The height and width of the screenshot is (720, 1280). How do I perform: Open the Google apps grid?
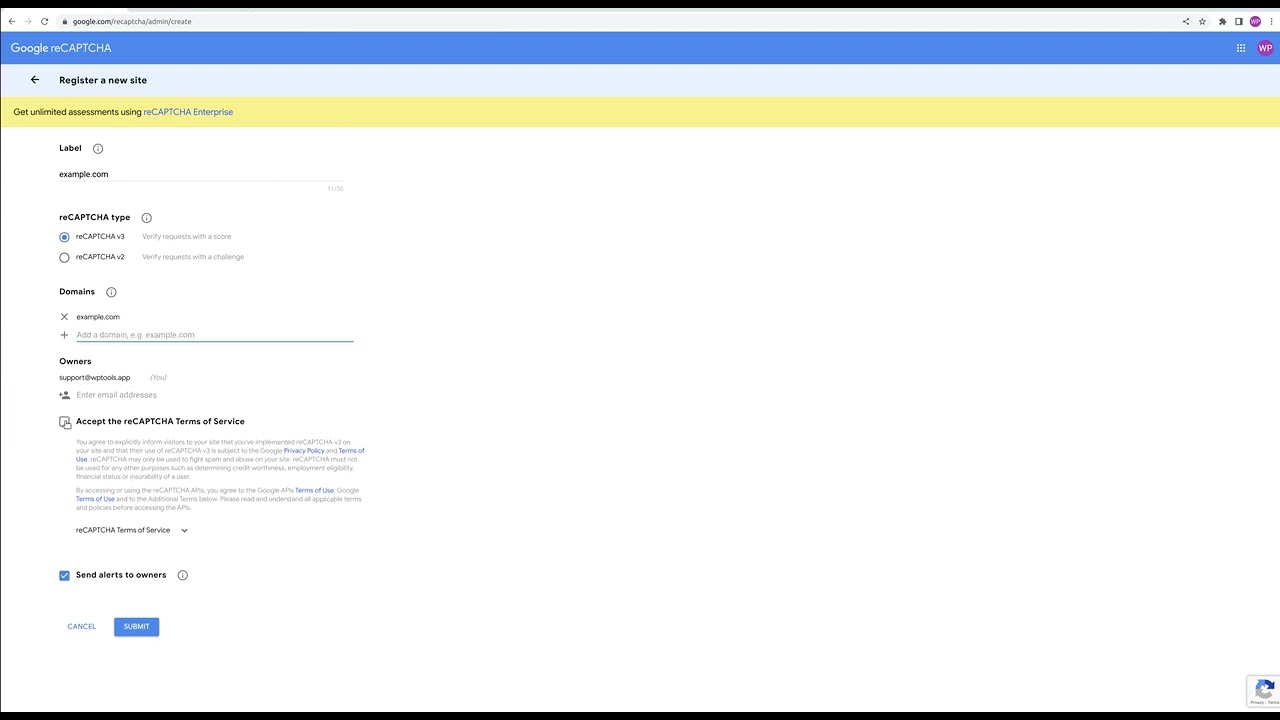(1241, 48)
